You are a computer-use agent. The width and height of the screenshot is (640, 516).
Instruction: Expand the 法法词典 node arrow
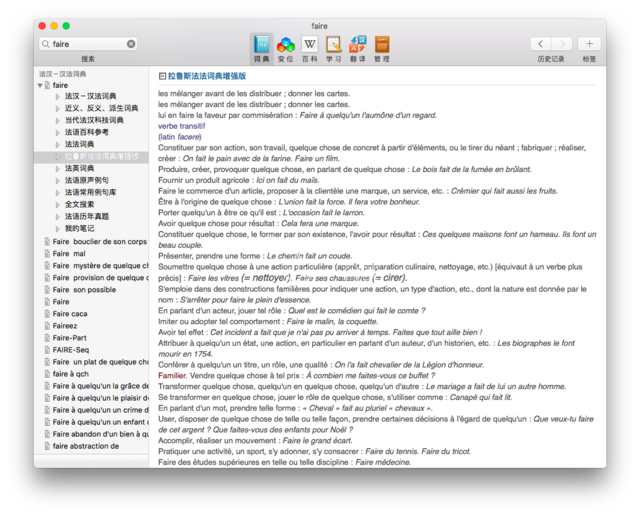click(58, 145)
